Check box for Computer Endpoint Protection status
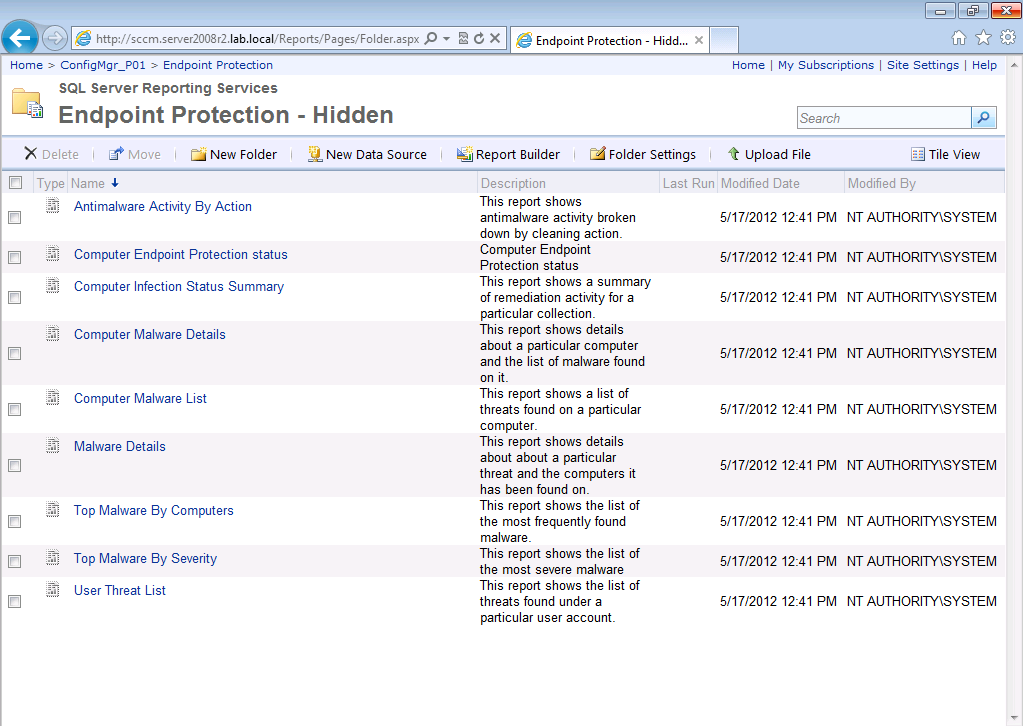The width and height of the screenshot is (1023, 726). coord(14,257)
